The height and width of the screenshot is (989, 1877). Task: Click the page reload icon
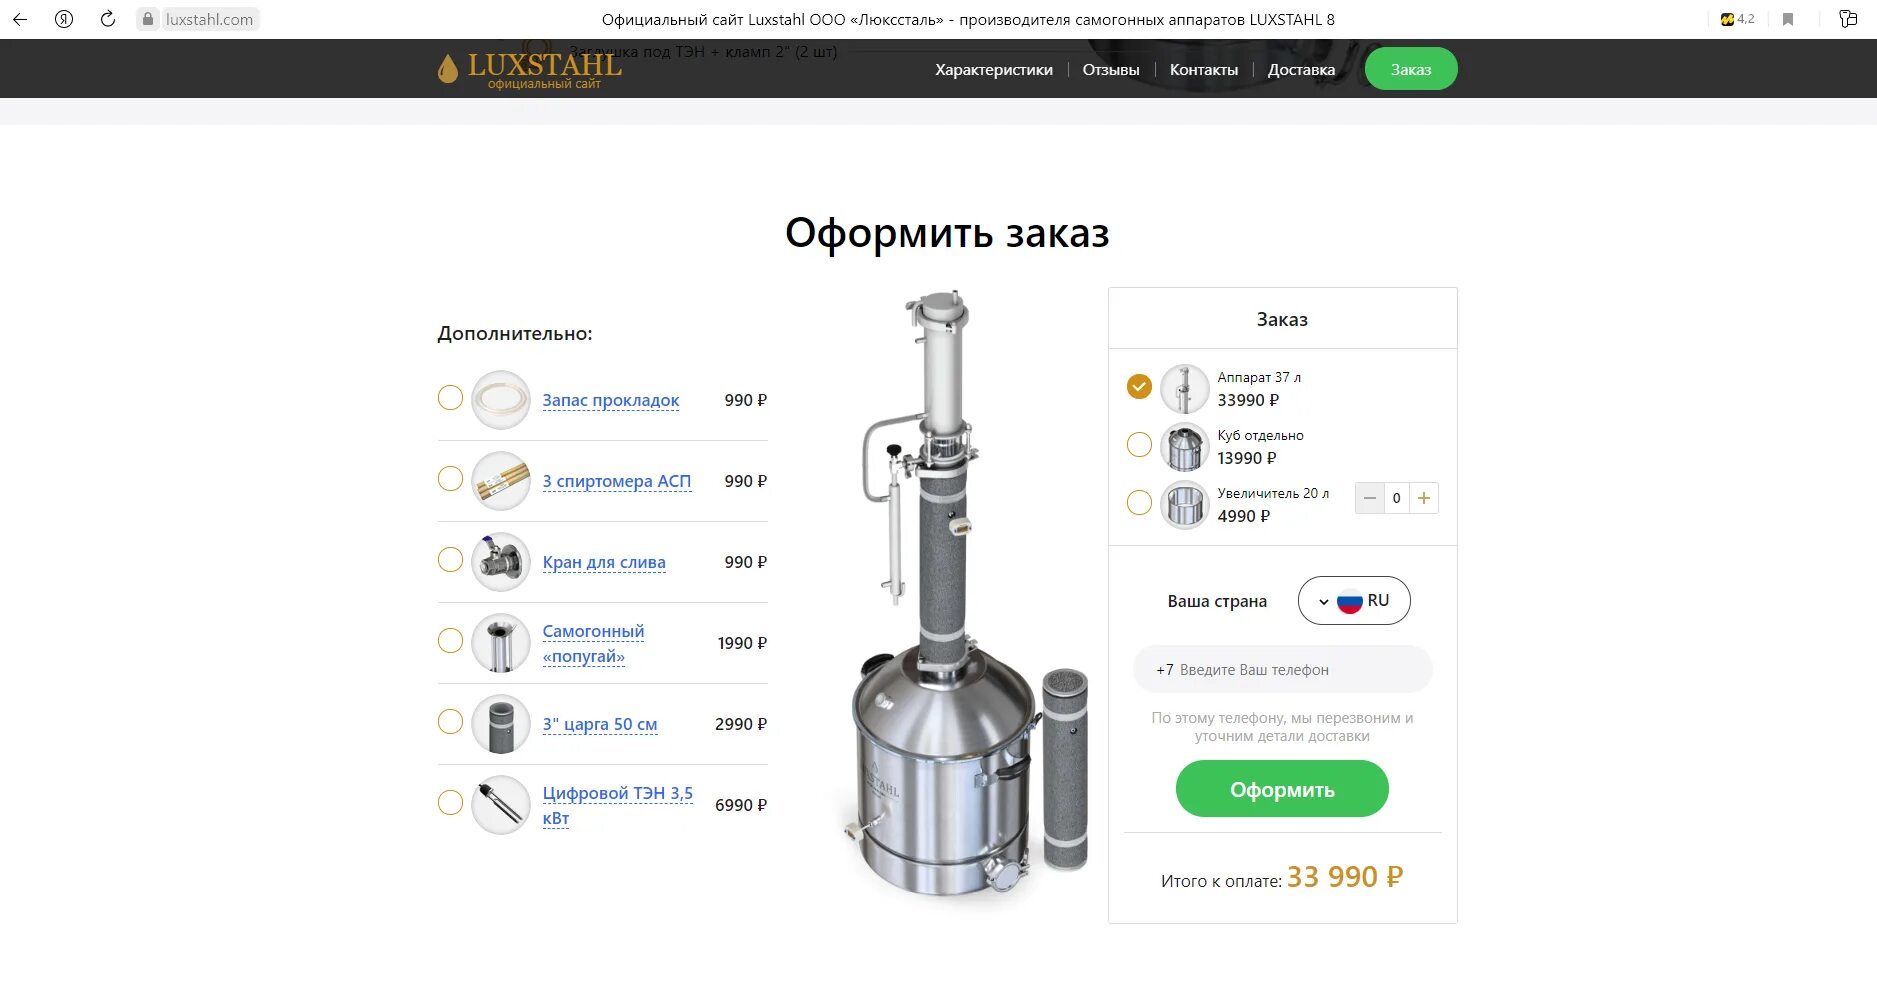click(108, 19)
